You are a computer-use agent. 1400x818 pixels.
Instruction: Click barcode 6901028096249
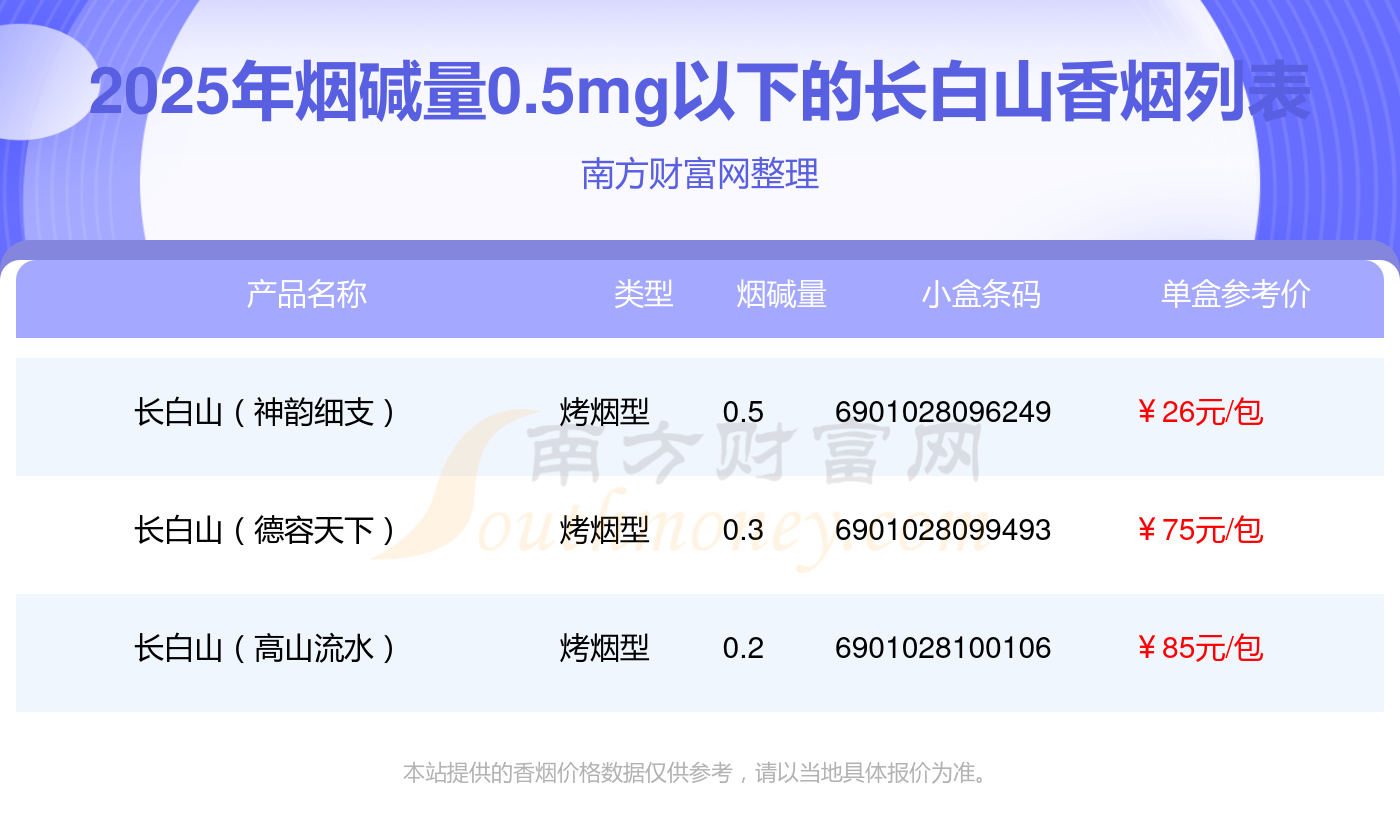943,412
